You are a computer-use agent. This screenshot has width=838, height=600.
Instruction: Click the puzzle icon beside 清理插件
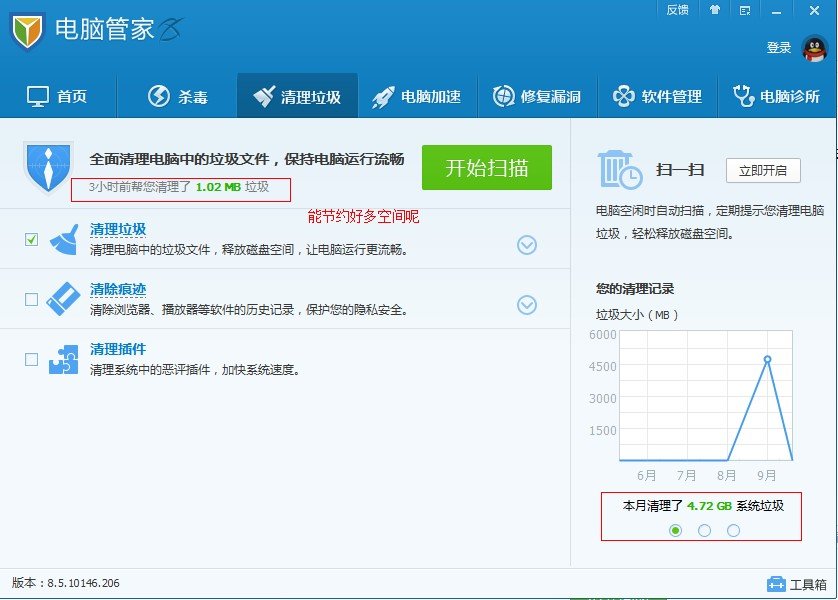click(x=62, y=358)
